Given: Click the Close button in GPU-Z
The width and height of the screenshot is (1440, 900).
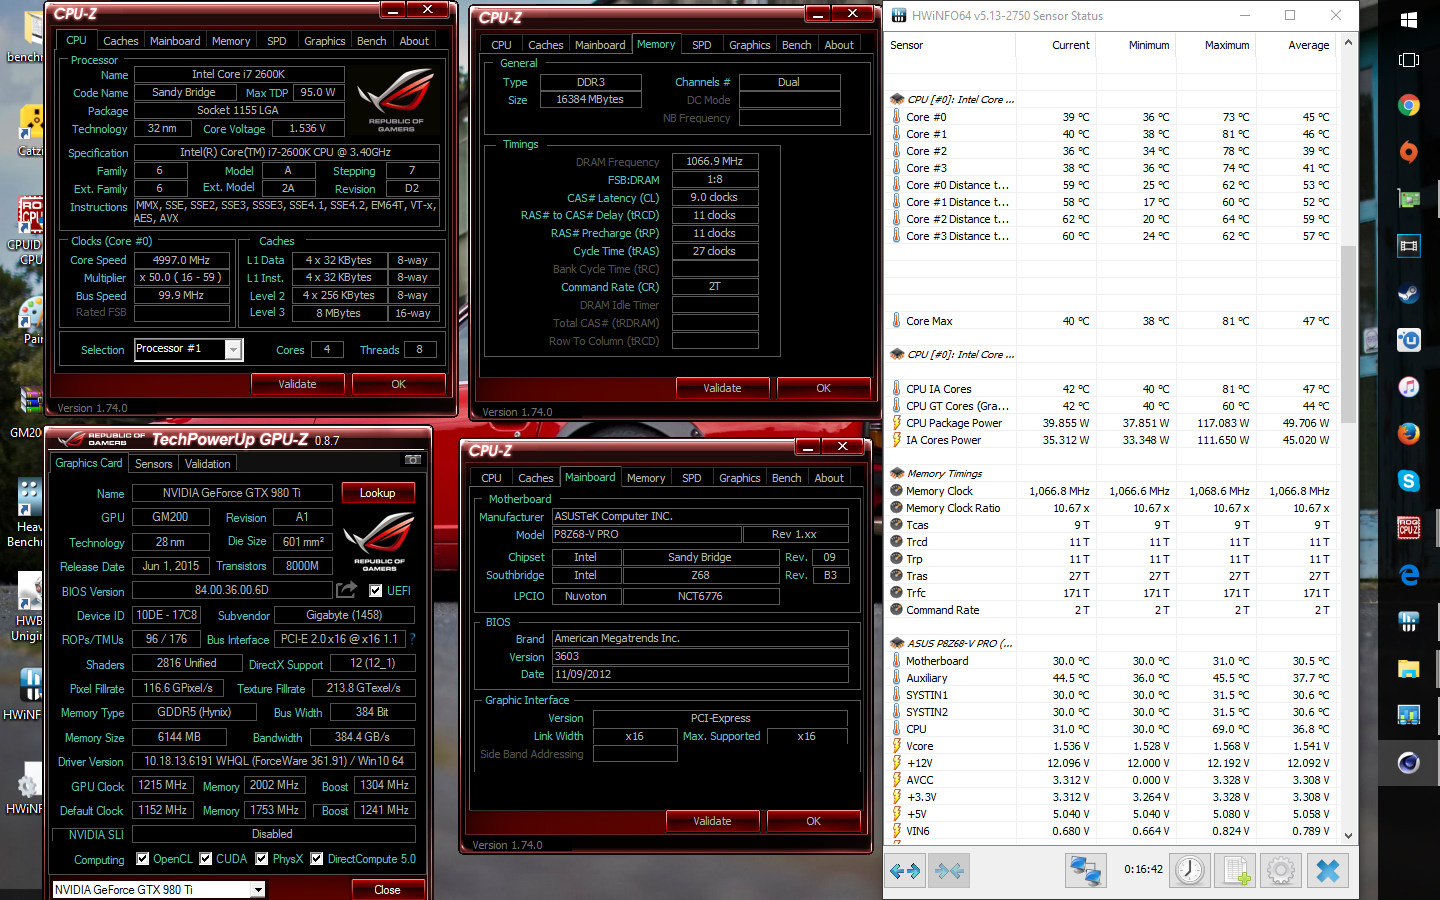Looking at the screenshot, I should [388, 890].
